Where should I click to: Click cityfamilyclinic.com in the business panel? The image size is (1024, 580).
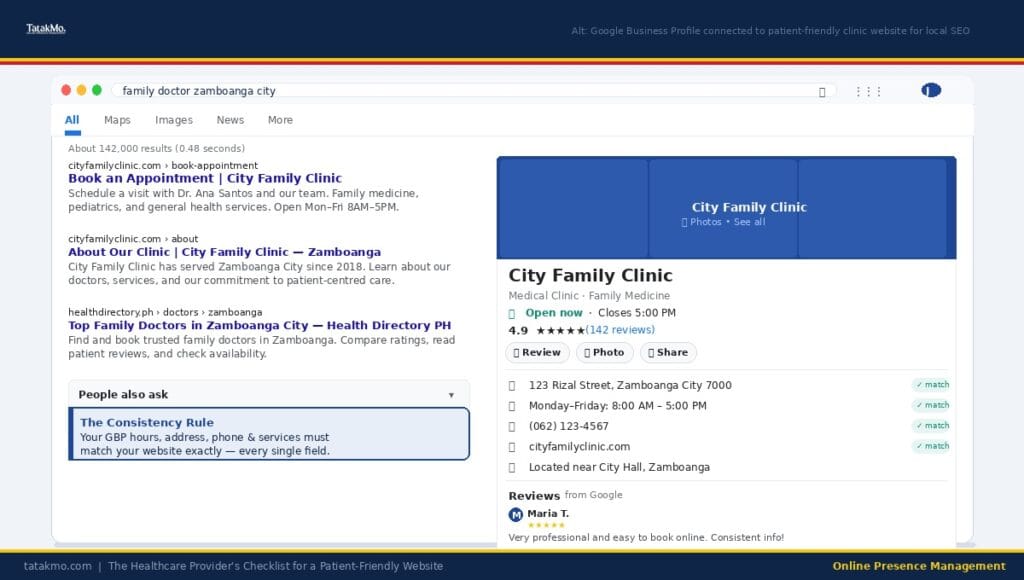[x=579, y=447]
